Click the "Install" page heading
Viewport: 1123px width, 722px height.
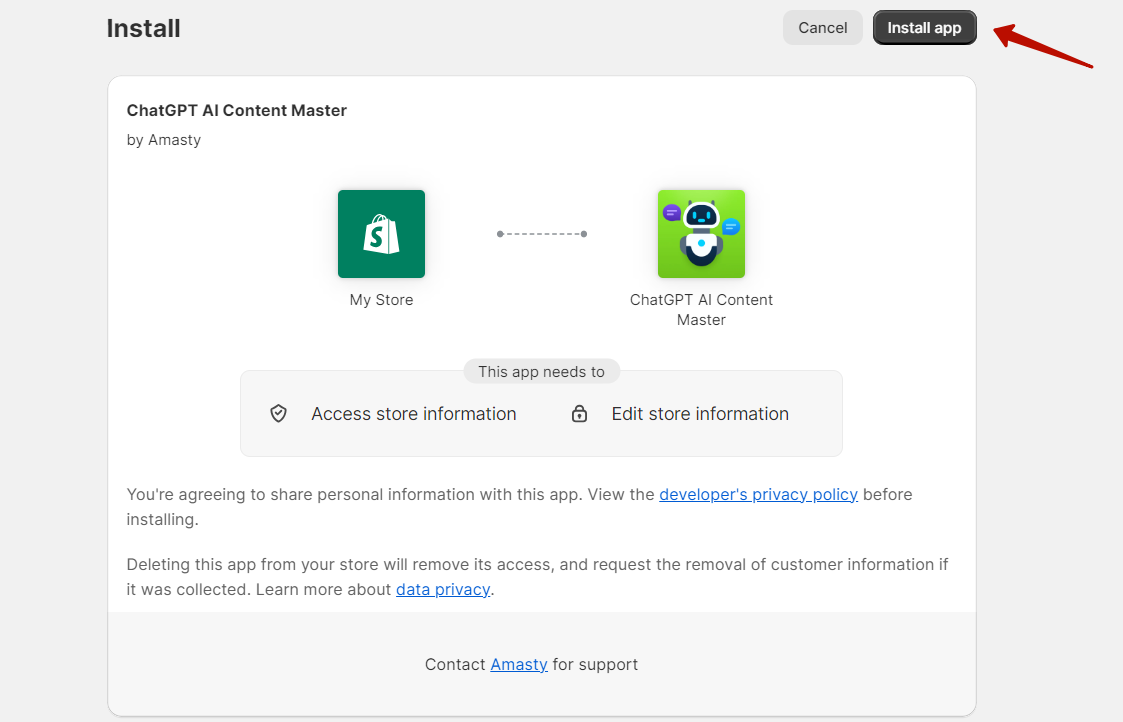(143, 29)
